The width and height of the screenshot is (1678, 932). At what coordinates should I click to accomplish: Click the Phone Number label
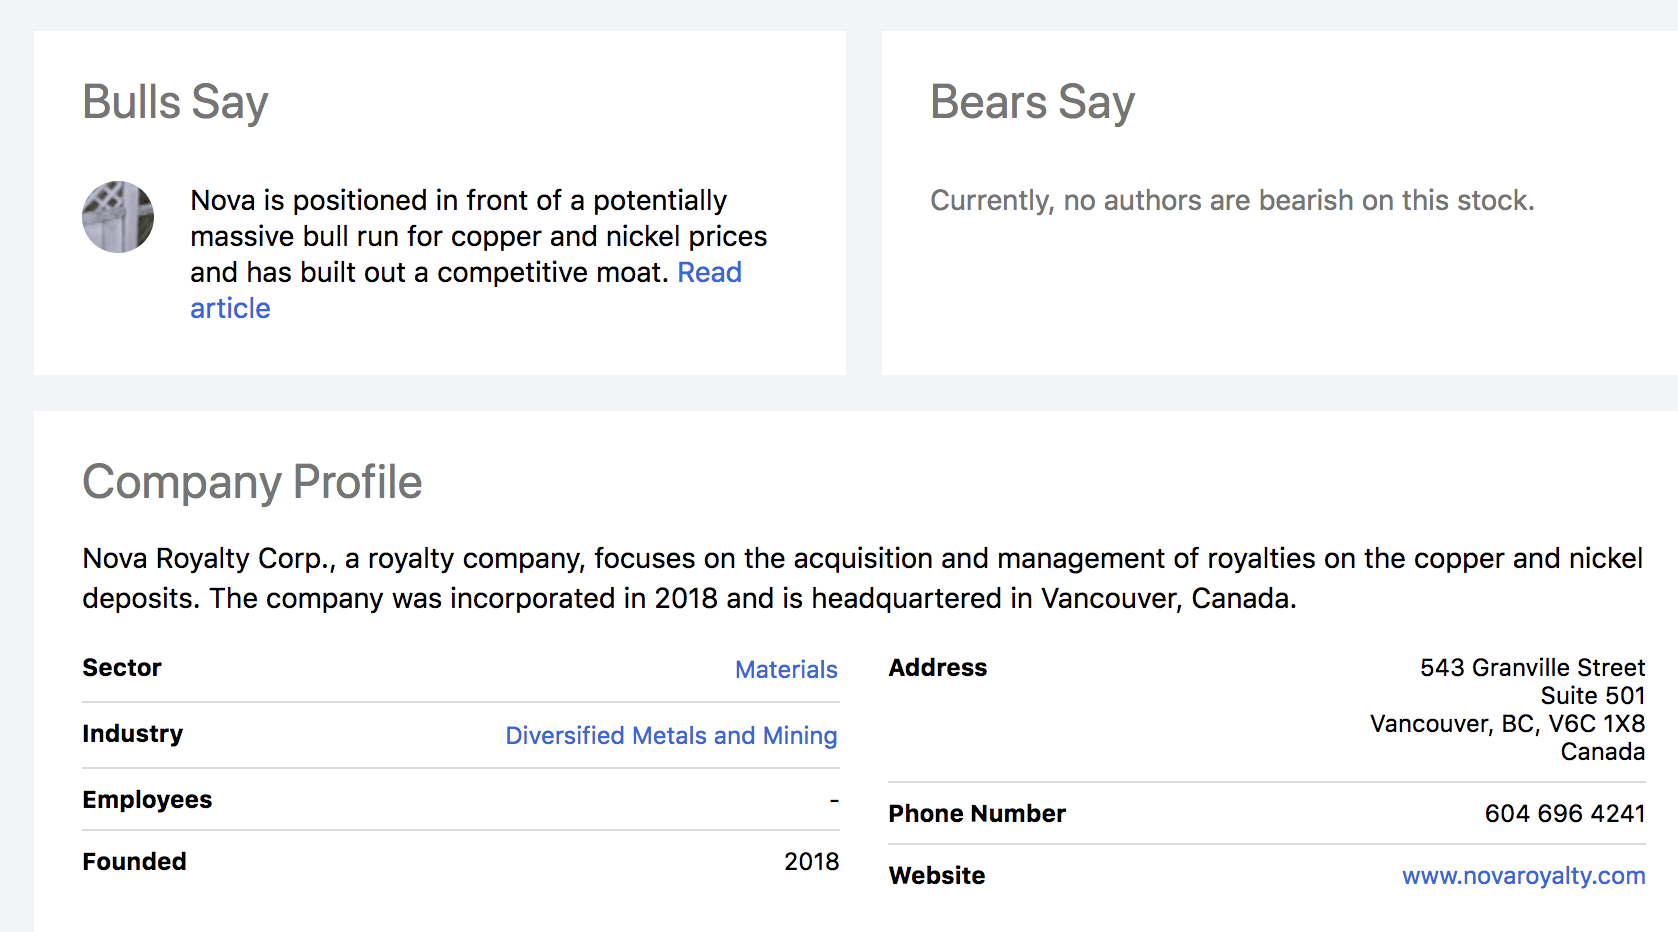pos(977,814)
